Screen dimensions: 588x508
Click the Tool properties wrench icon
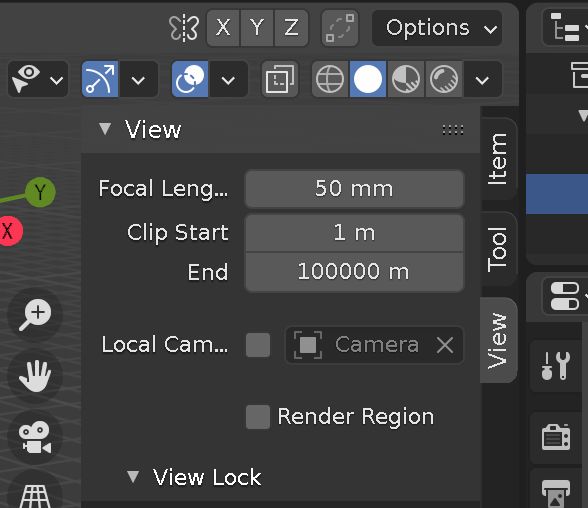pos(556,366)
